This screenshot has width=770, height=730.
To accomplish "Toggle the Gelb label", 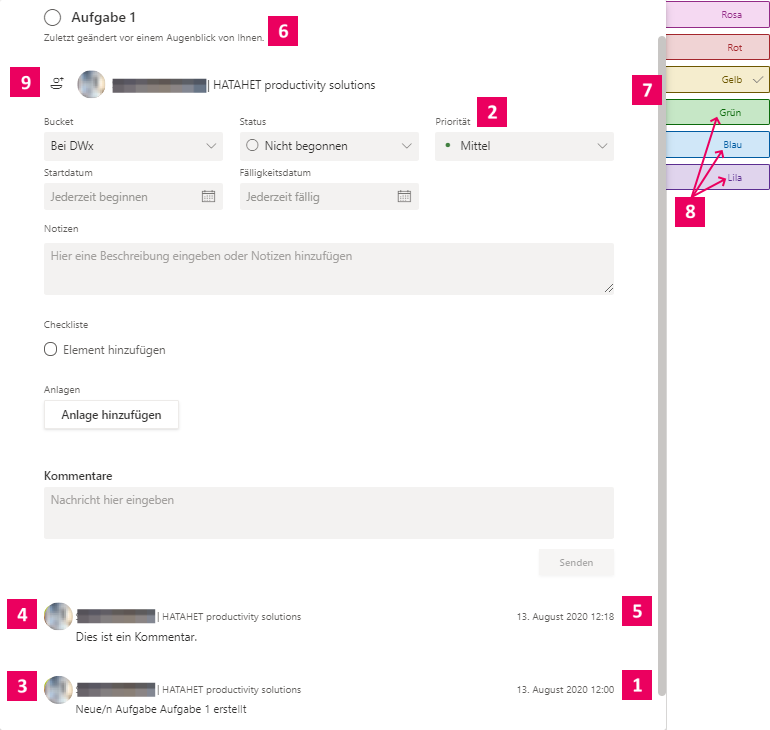I will (x=717, y=80).
